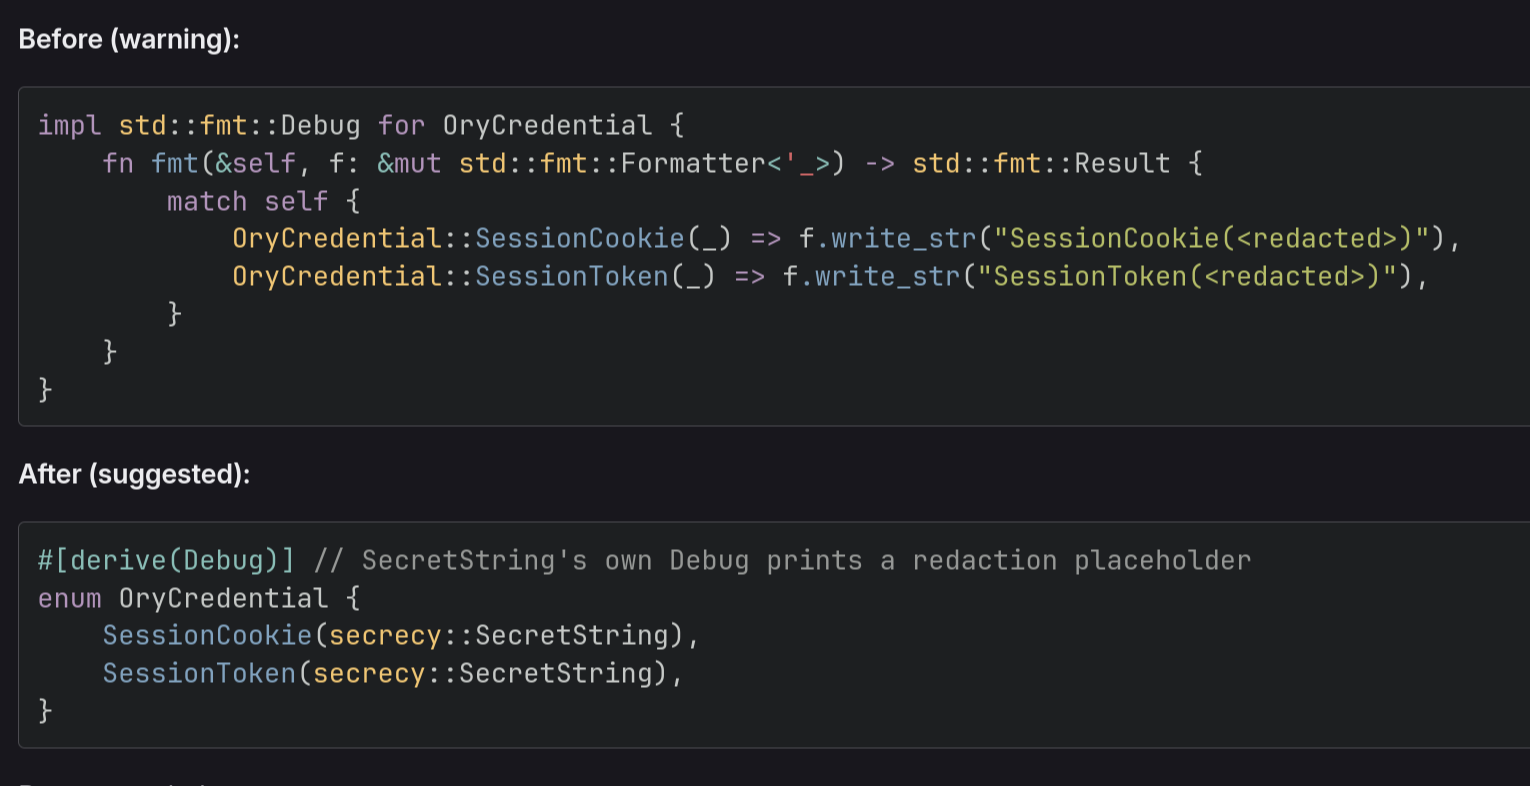The width and height of the screenshot is (1530, 786).
Task: Click the 'After (suggested):' heading text
Action: [x=134, y=474]
